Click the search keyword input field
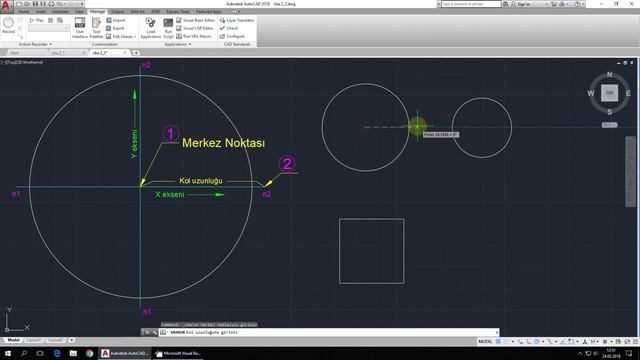 (x=471, y=4)
